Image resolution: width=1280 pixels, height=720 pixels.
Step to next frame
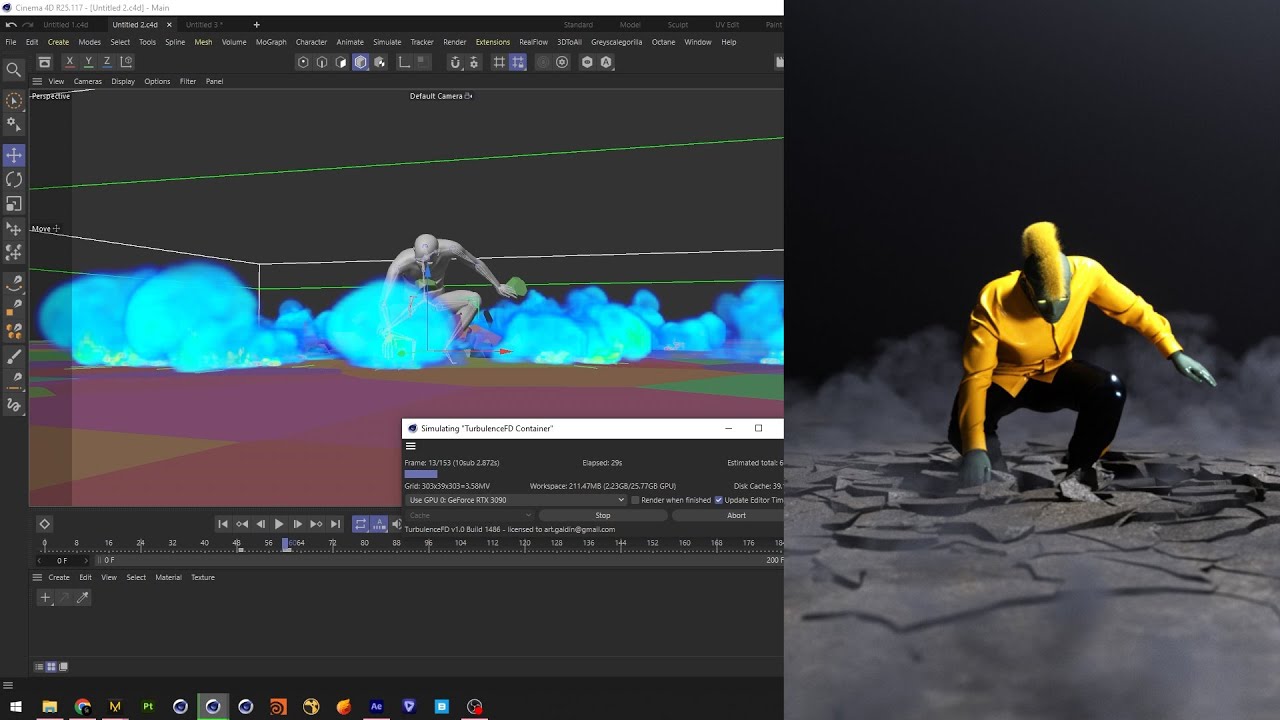pyautogui.click(x=297, y=524)
